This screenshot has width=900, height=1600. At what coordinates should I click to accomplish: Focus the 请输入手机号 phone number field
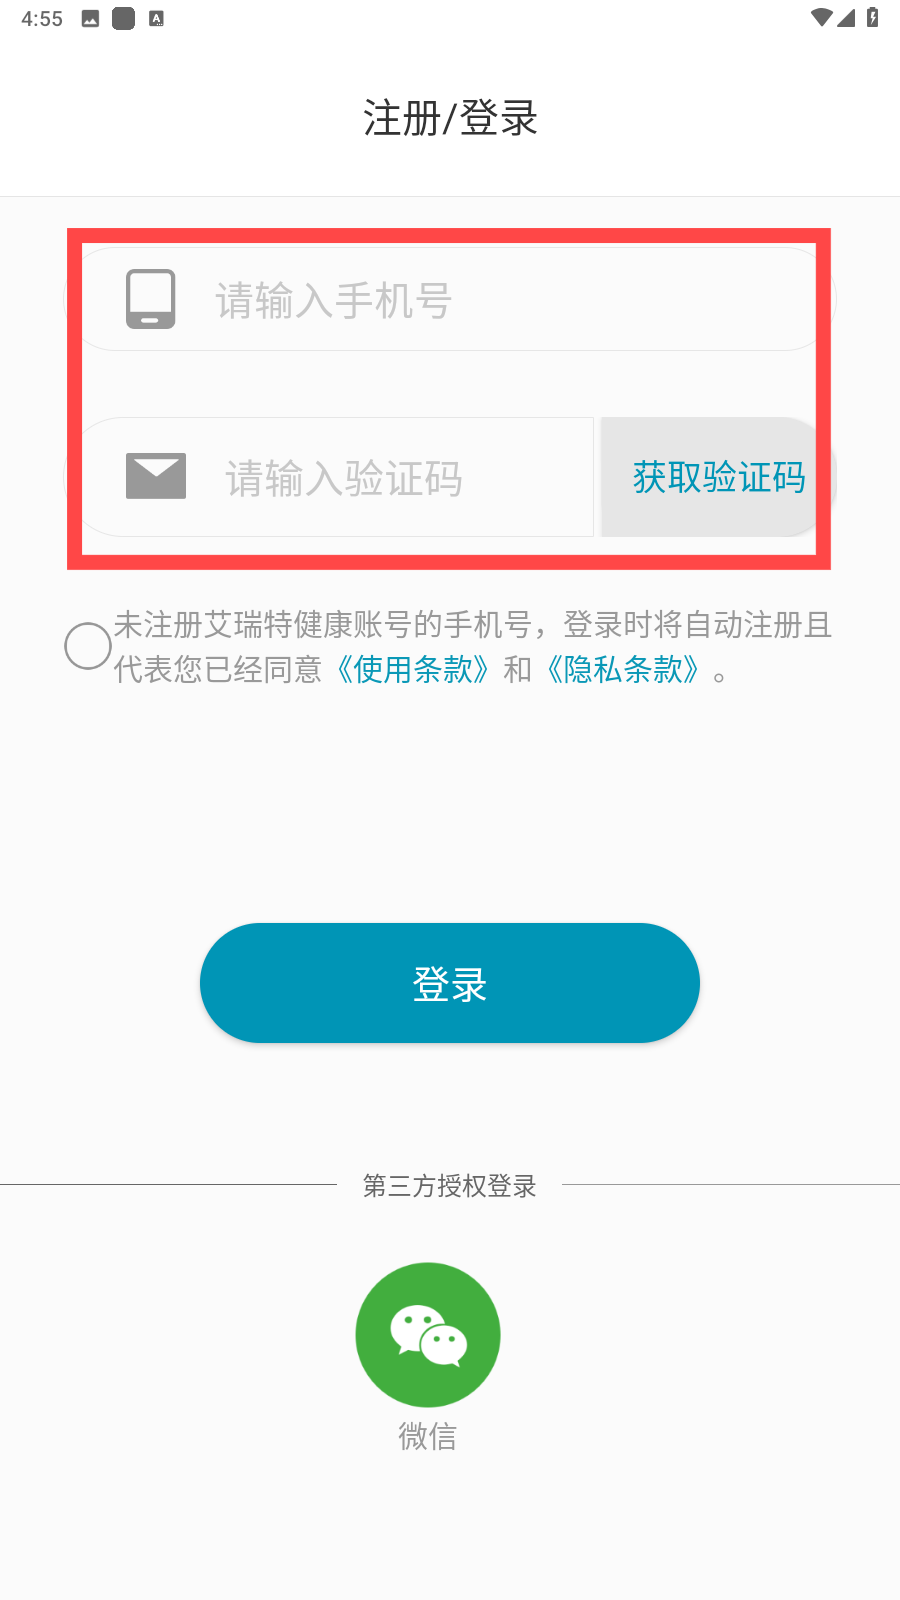[x=450, y=299]
